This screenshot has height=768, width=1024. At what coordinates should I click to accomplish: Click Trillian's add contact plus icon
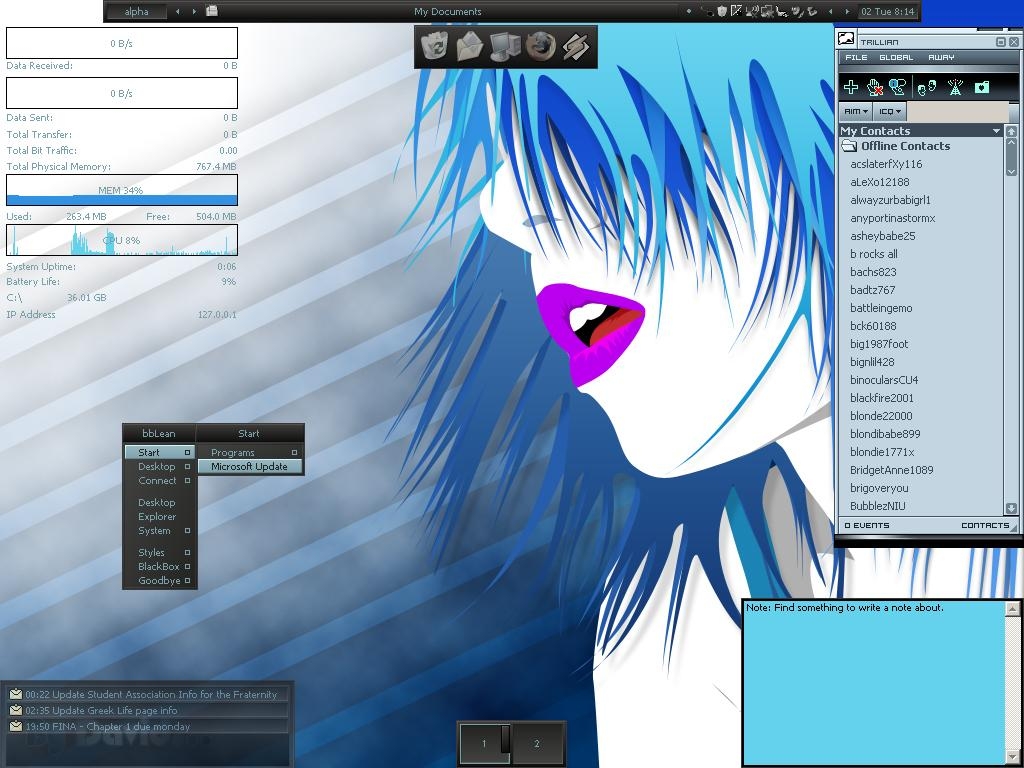click(x=851, y=87)
